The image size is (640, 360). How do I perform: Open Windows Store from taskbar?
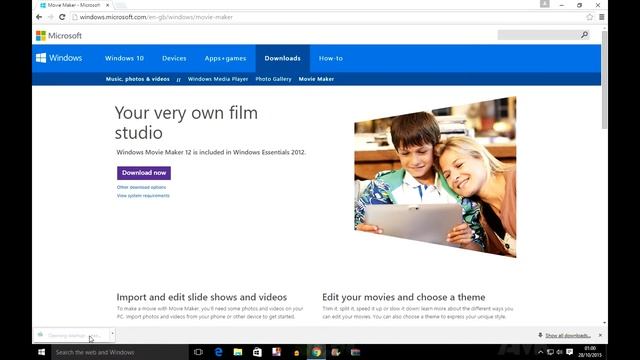257,352
